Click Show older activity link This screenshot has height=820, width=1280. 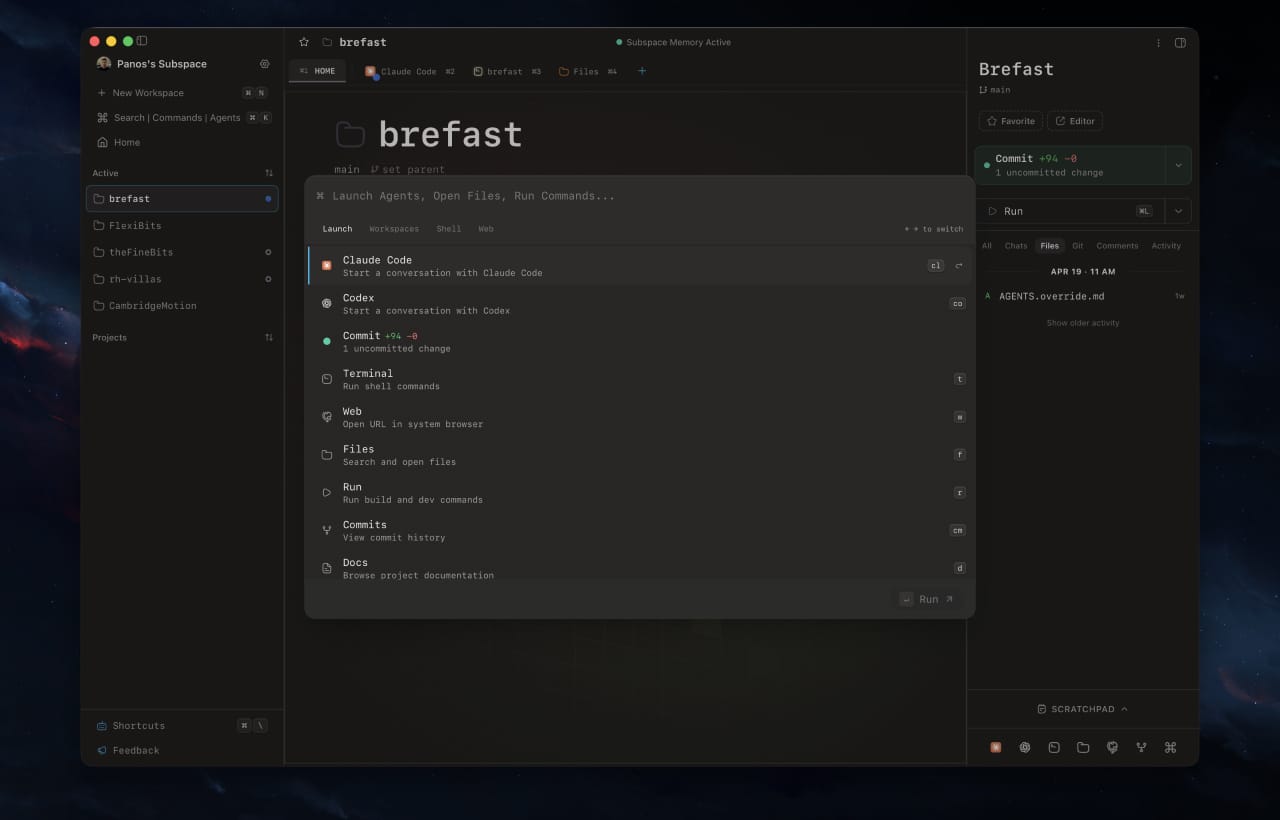pyautogui.click(x=1082, y=322)
